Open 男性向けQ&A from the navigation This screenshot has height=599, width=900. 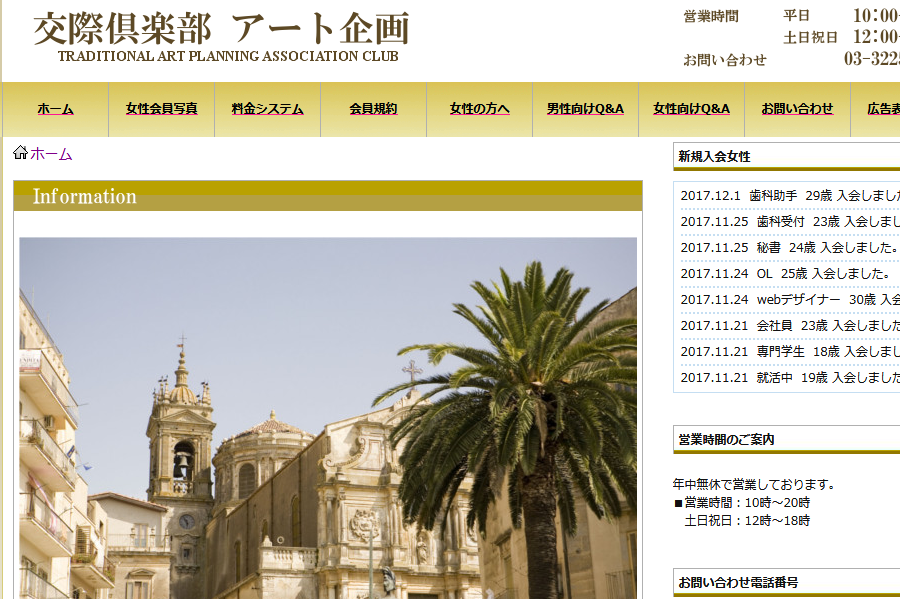click(585, 109)
